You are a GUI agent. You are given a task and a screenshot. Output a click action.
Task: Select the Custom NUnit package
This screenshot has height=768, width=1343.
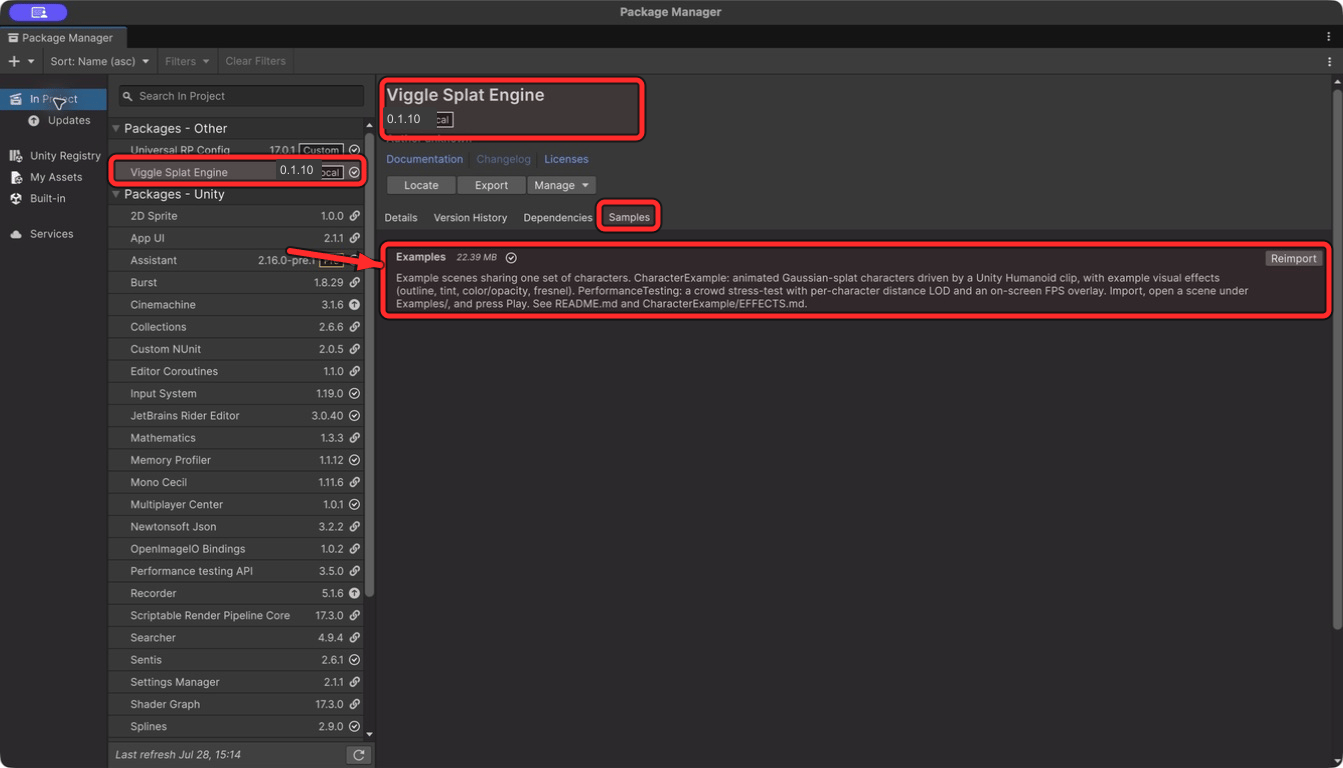coord(236,349)
